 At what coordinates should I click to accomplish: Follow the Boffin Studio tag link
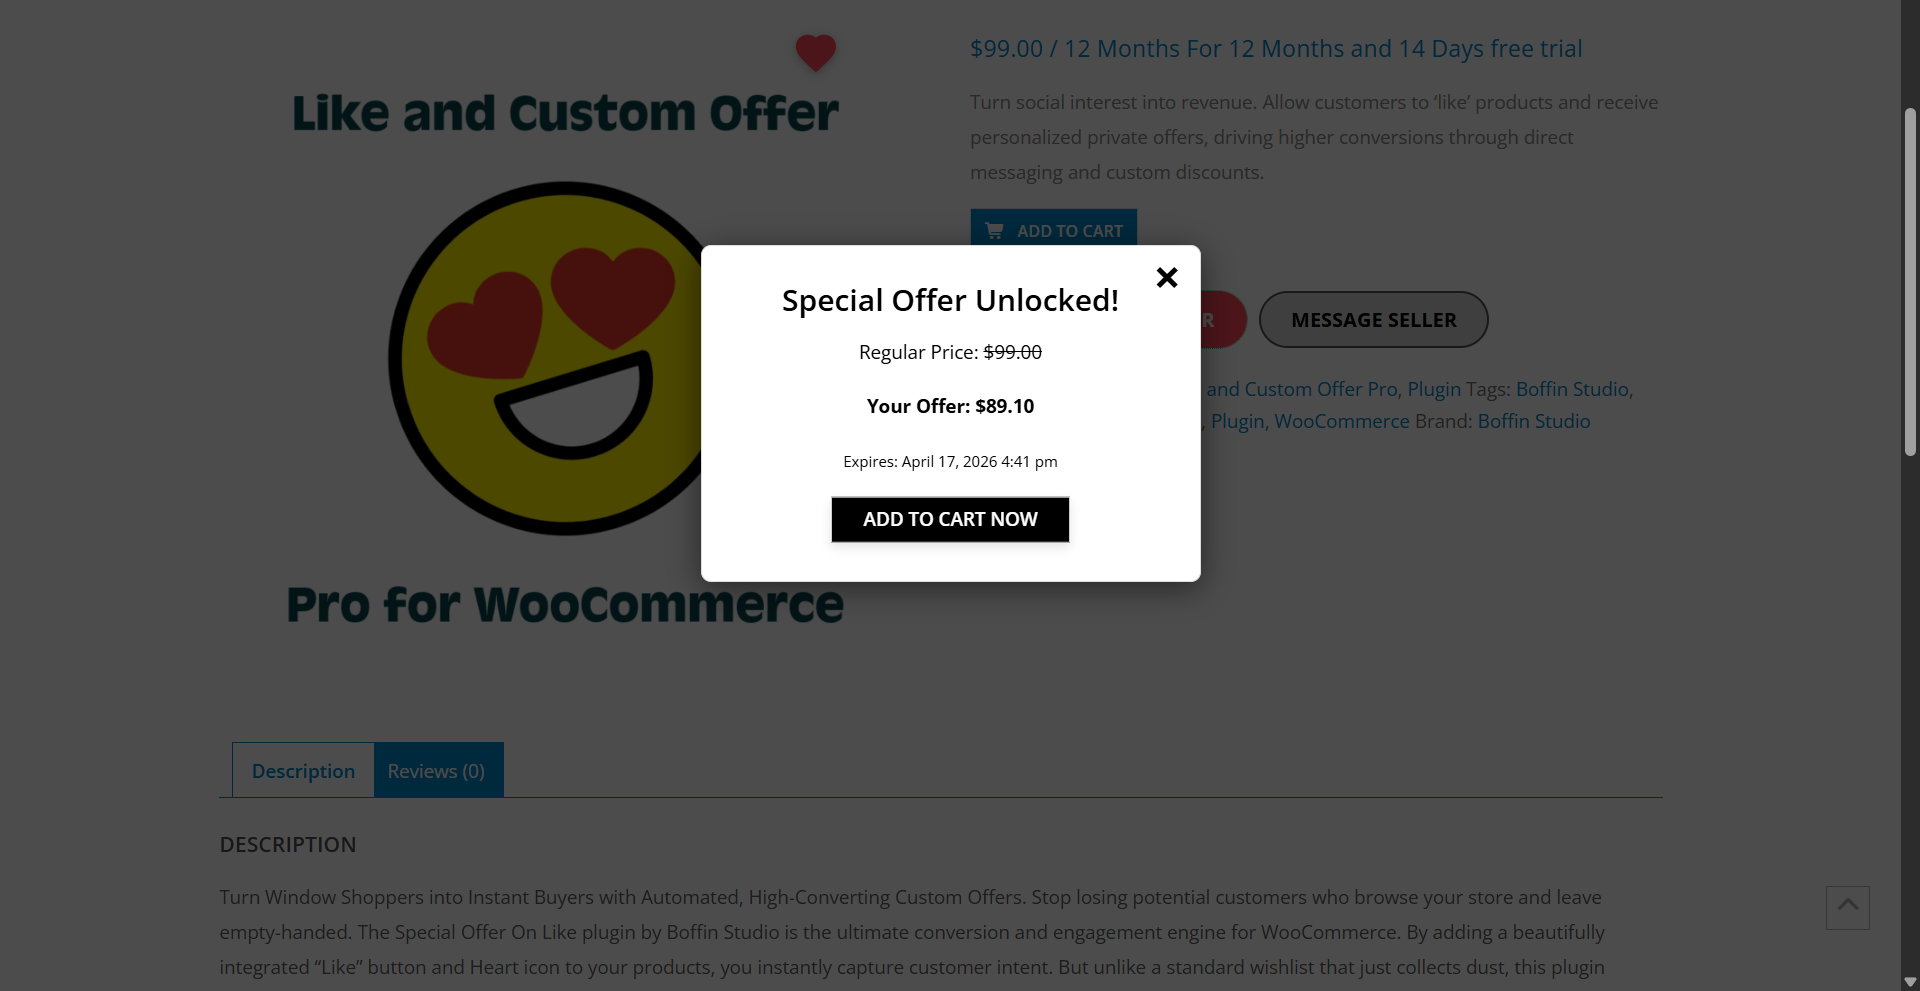click(x=1572, y=389)
